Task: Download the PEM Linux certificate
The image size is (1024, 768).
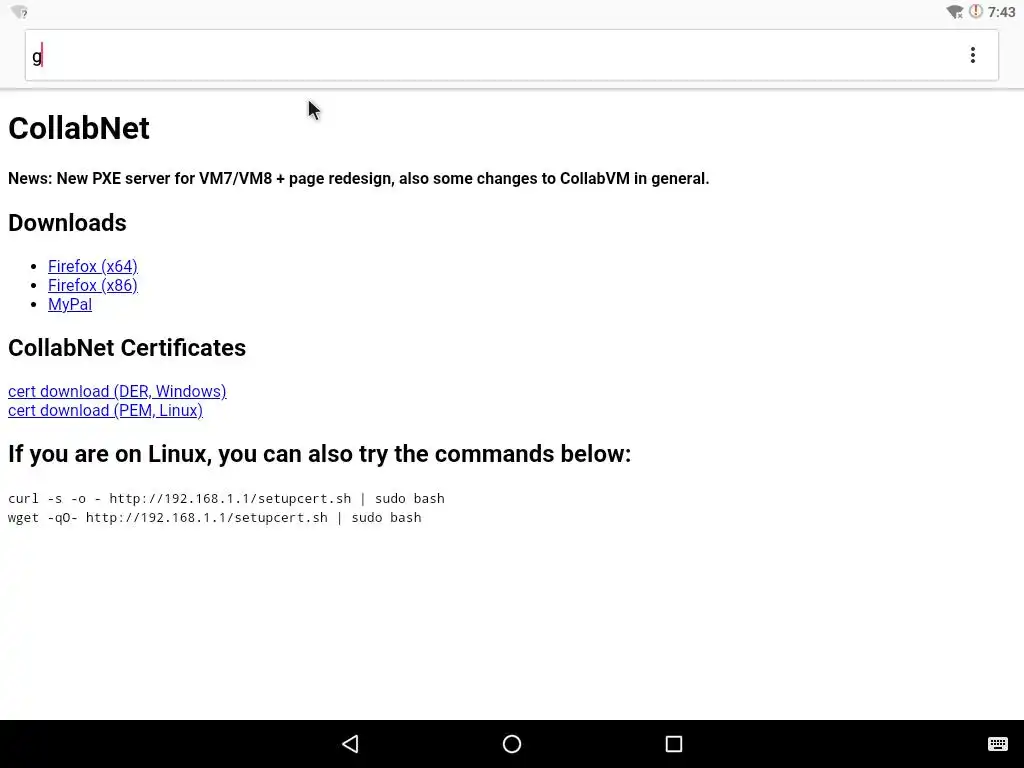Action: pyautogui.click(x=105, y=410)
